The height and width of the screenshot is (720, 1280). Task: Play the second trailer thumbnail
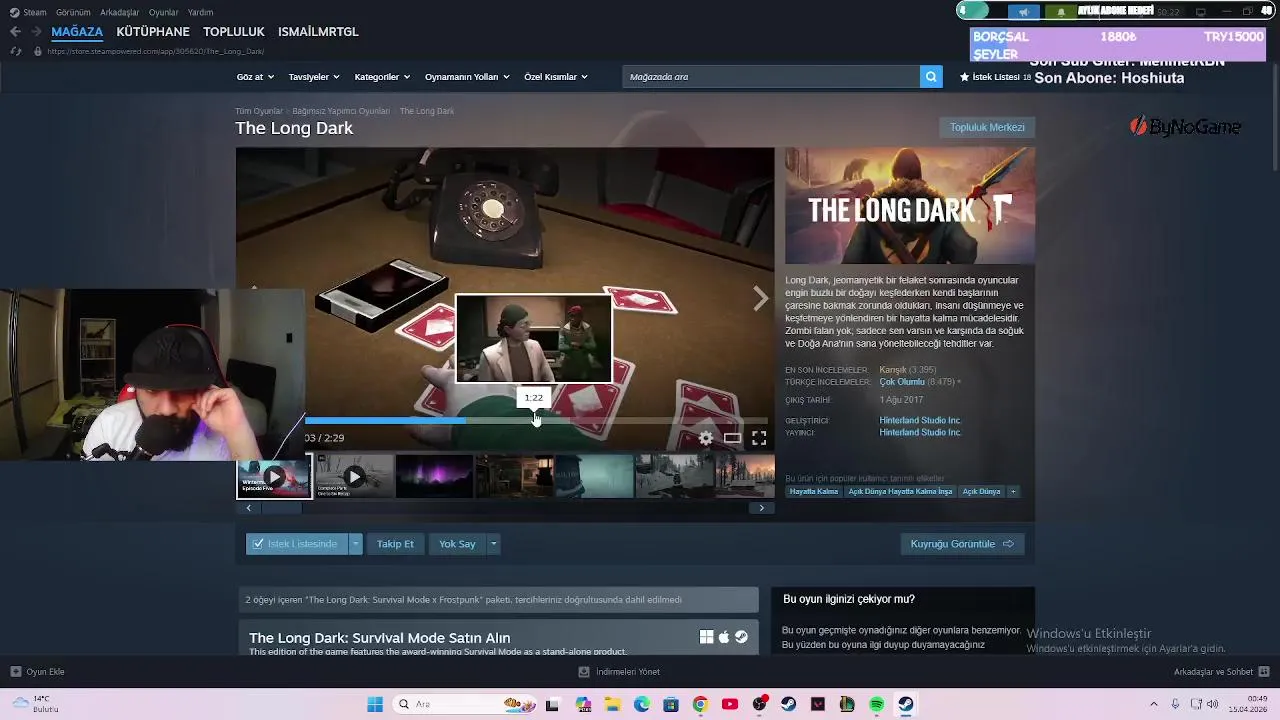(354, 477)
